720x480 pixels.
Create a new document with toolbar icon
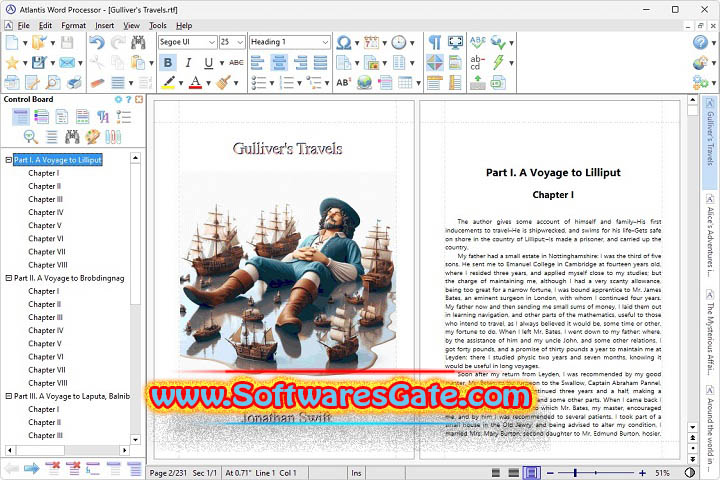[12, 43]
